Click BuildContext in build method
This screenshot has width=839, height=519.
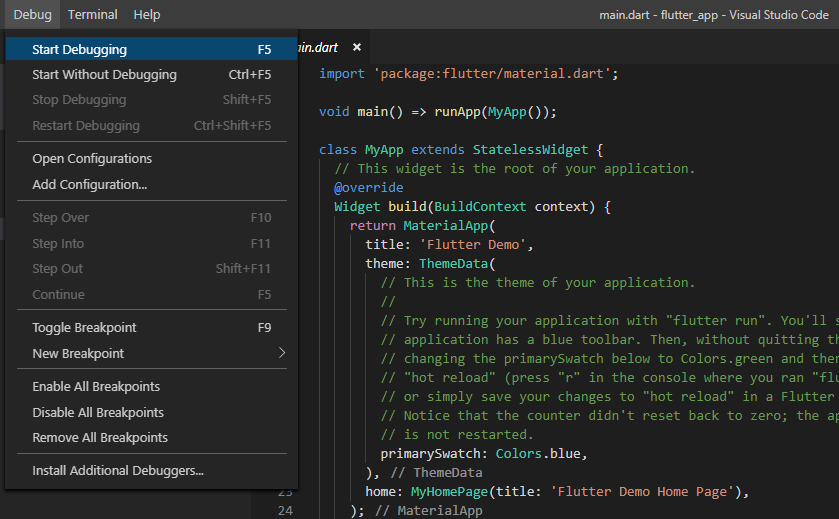(x=480, y=207)
